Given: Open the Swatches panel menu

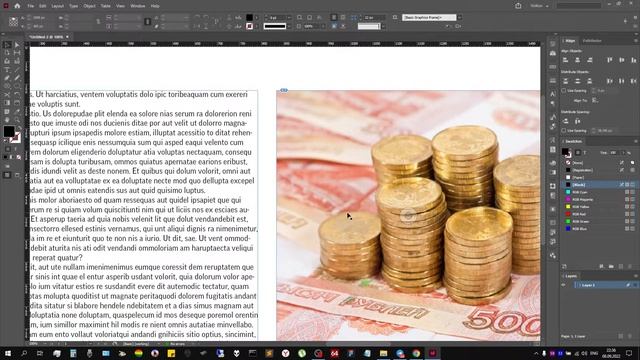Looking at the screenshot, I should (x=636, y=141).
